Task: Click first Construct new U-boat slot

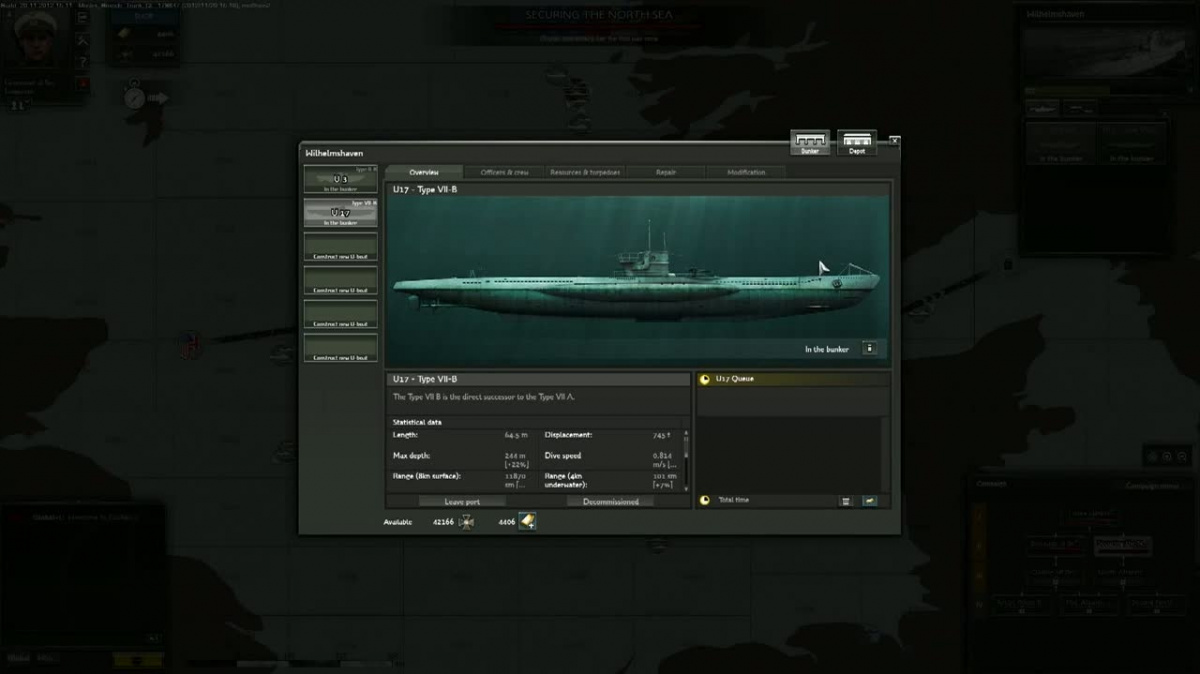Action: pyautogui.click(x=341, y=247)
